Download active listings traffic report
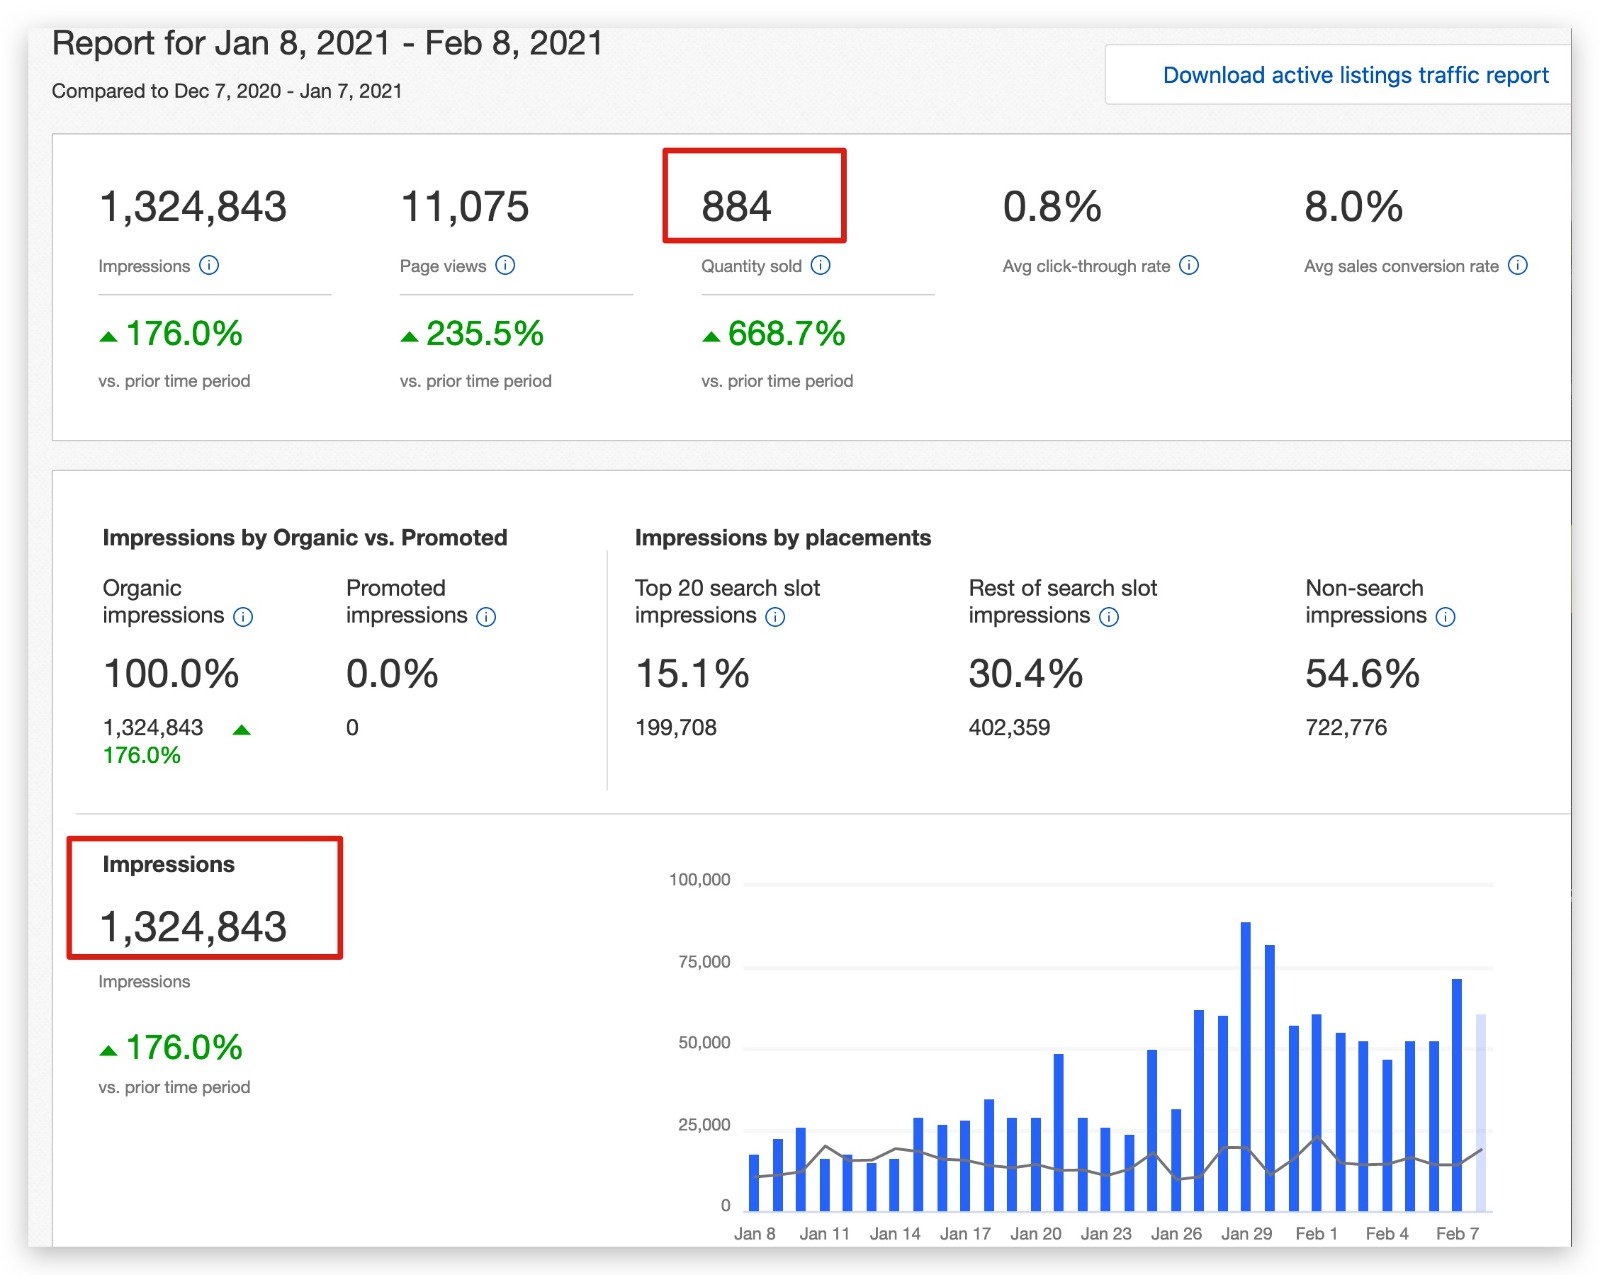 (1355, 75)
